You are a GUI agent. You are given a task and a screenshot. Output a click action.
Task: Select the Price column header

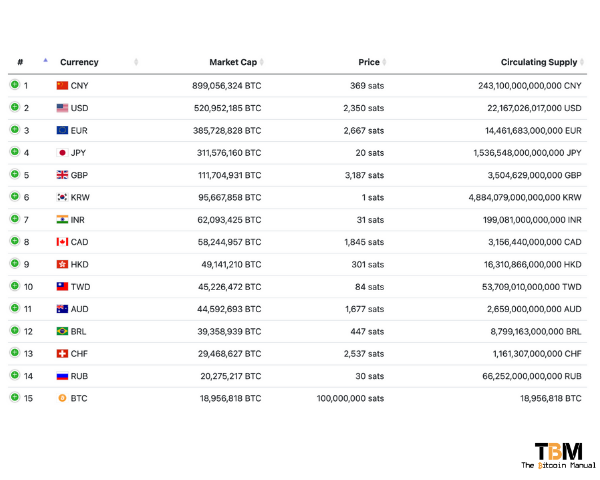(x=369, y=62)
